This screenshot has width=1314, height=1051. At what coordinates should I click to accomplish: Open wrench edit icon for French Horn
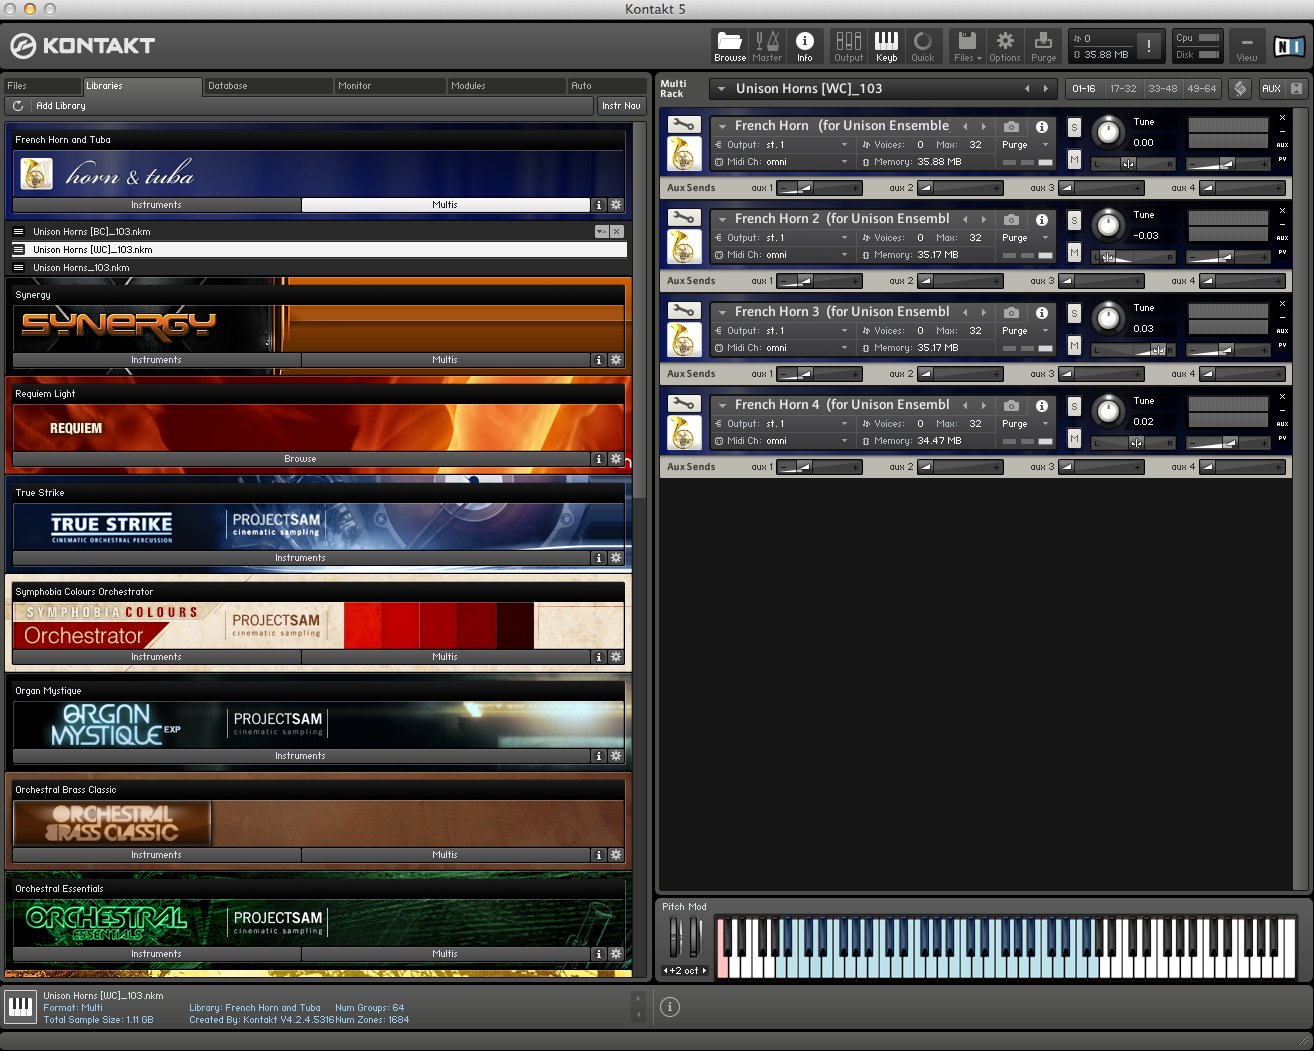click(x=683, y=125)
